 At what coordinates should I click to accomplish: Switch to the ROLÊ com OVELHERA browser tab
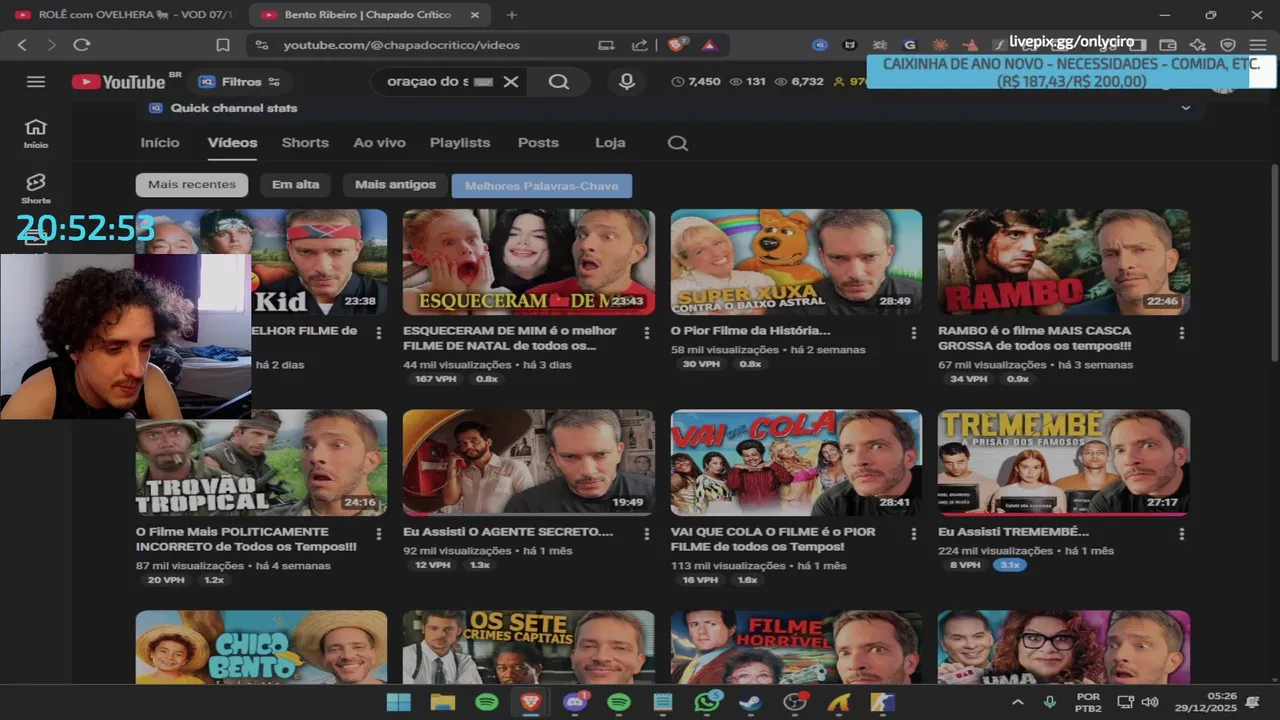tap(124, 15)
